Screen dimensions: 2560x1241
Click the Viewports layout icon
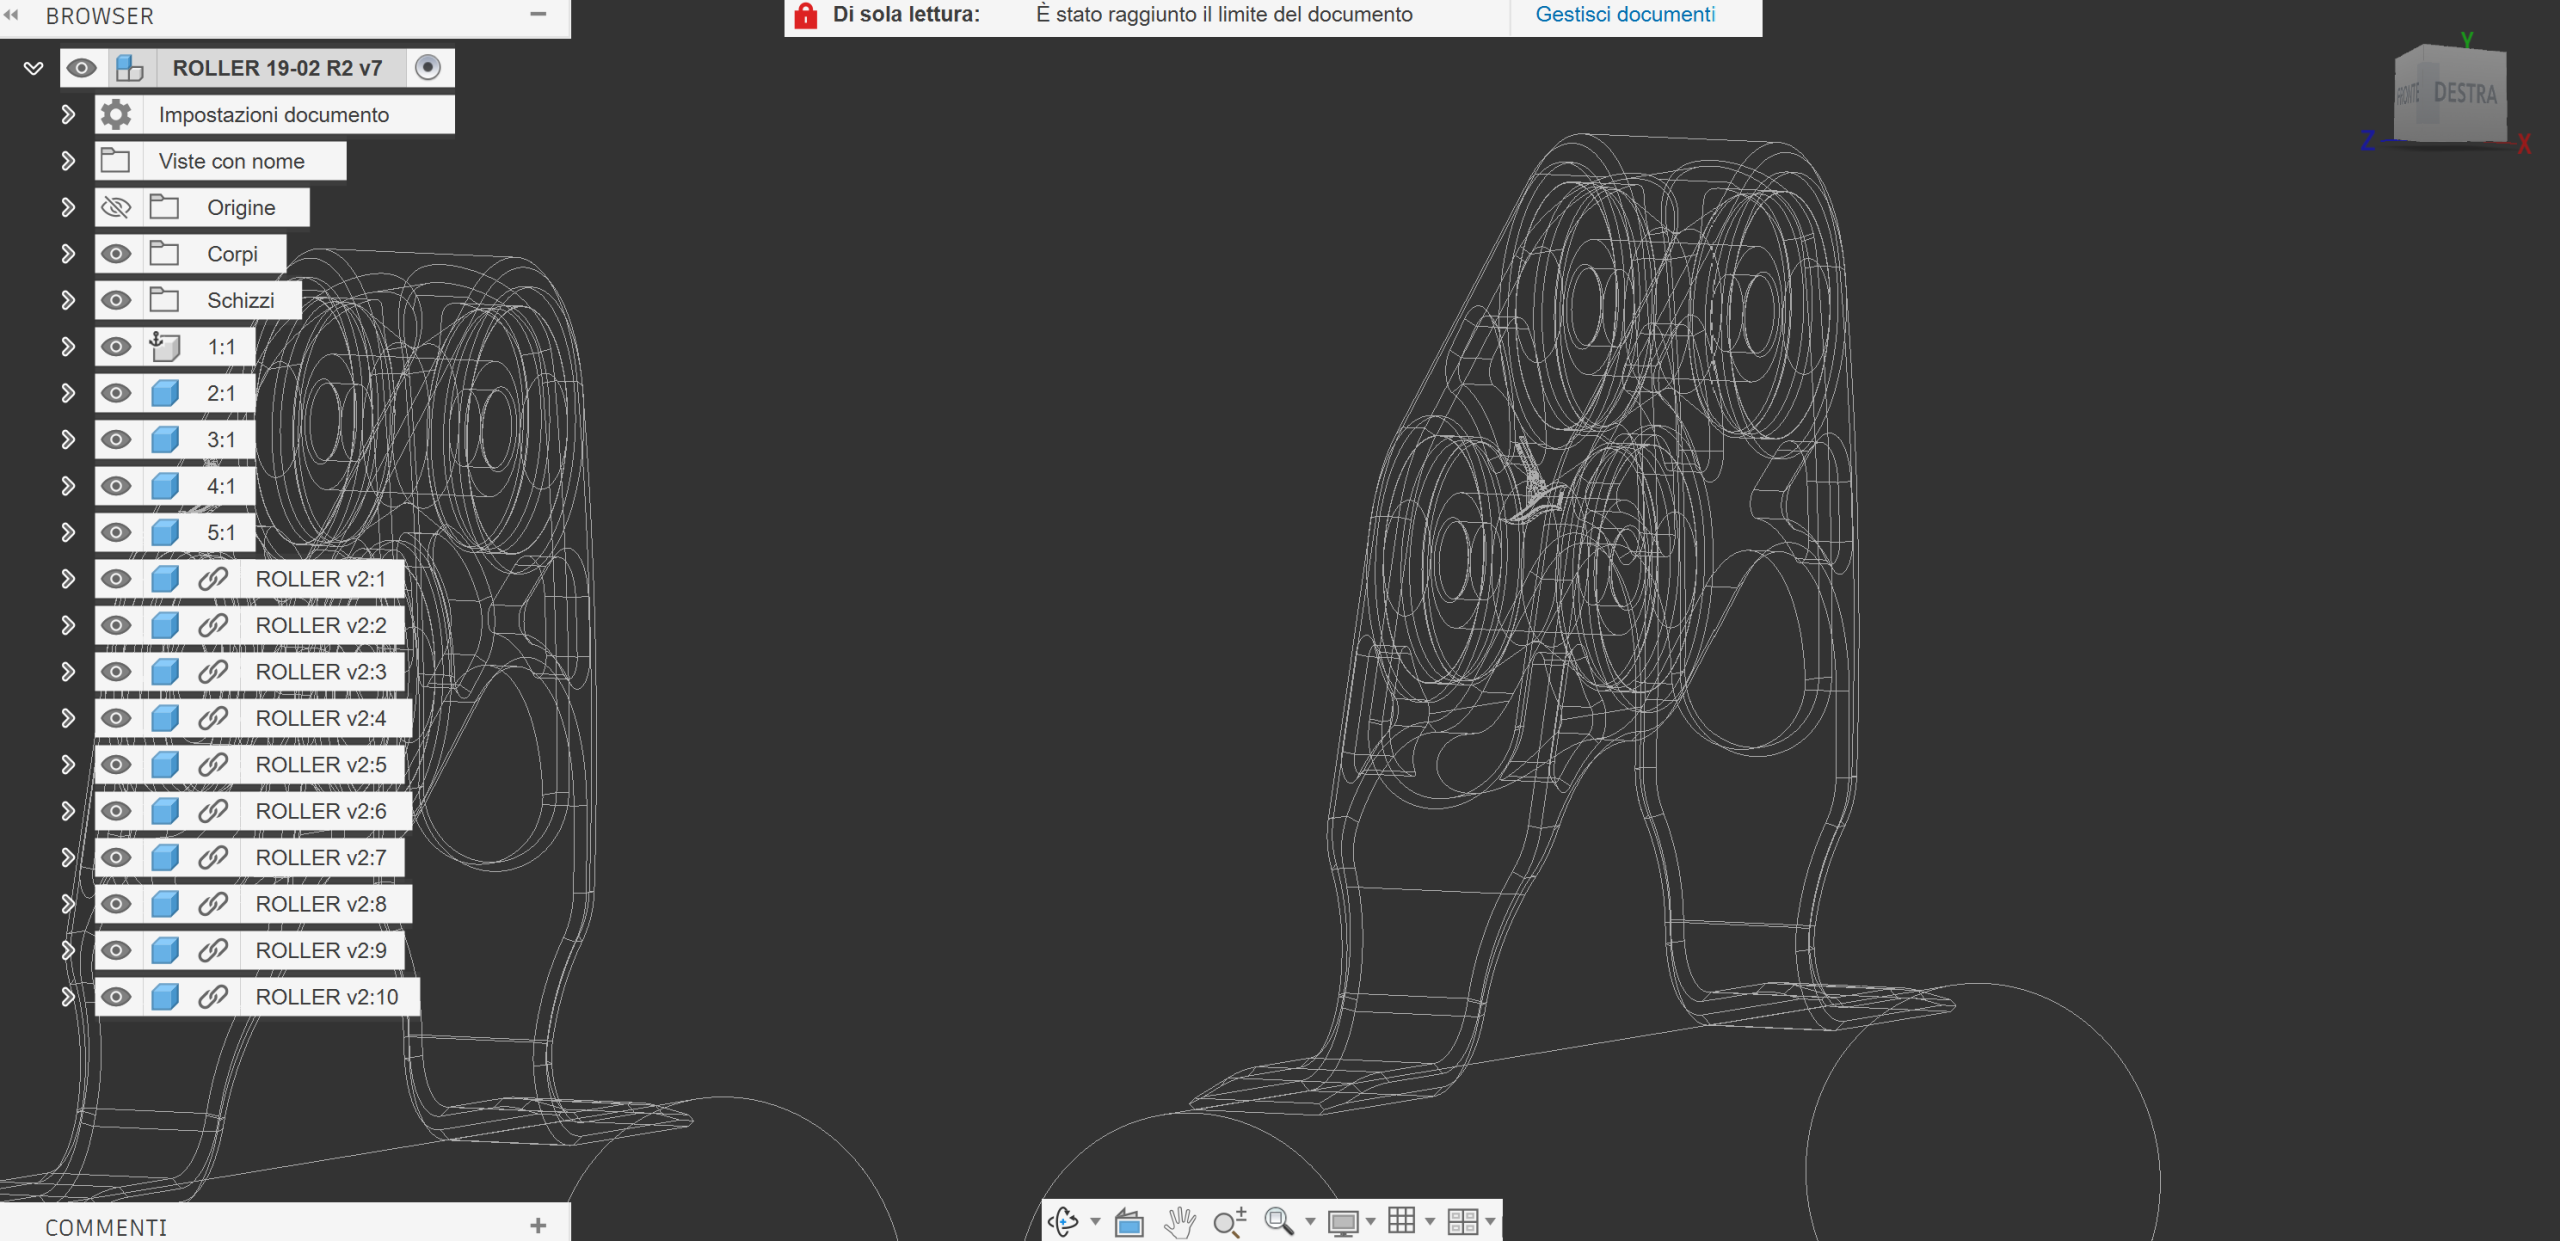[x=1462, y=1221]
